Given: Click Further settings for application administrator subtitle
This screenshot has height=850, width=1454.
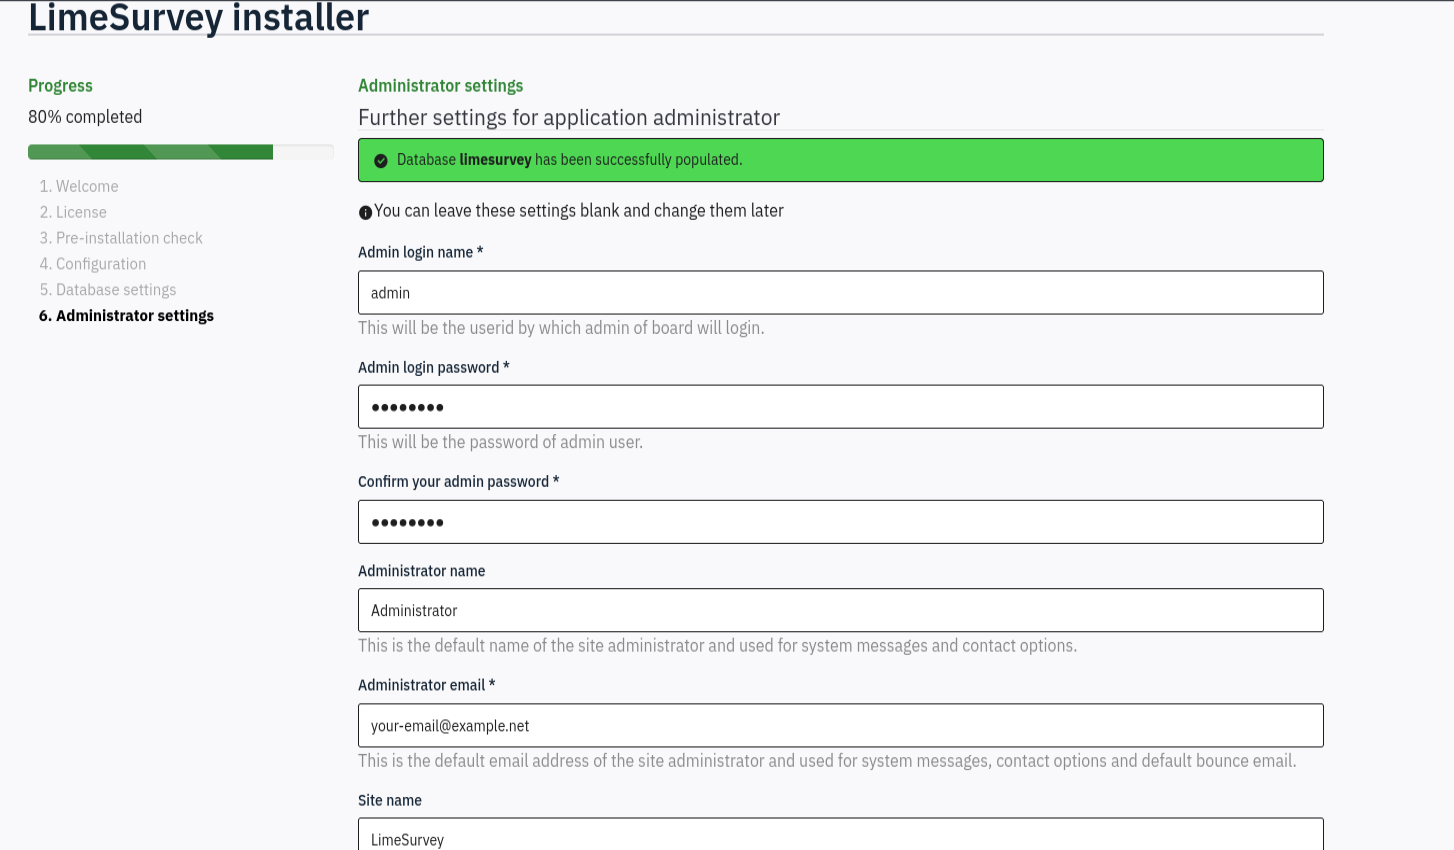Looking at the screenshot, I should (569, 118).
